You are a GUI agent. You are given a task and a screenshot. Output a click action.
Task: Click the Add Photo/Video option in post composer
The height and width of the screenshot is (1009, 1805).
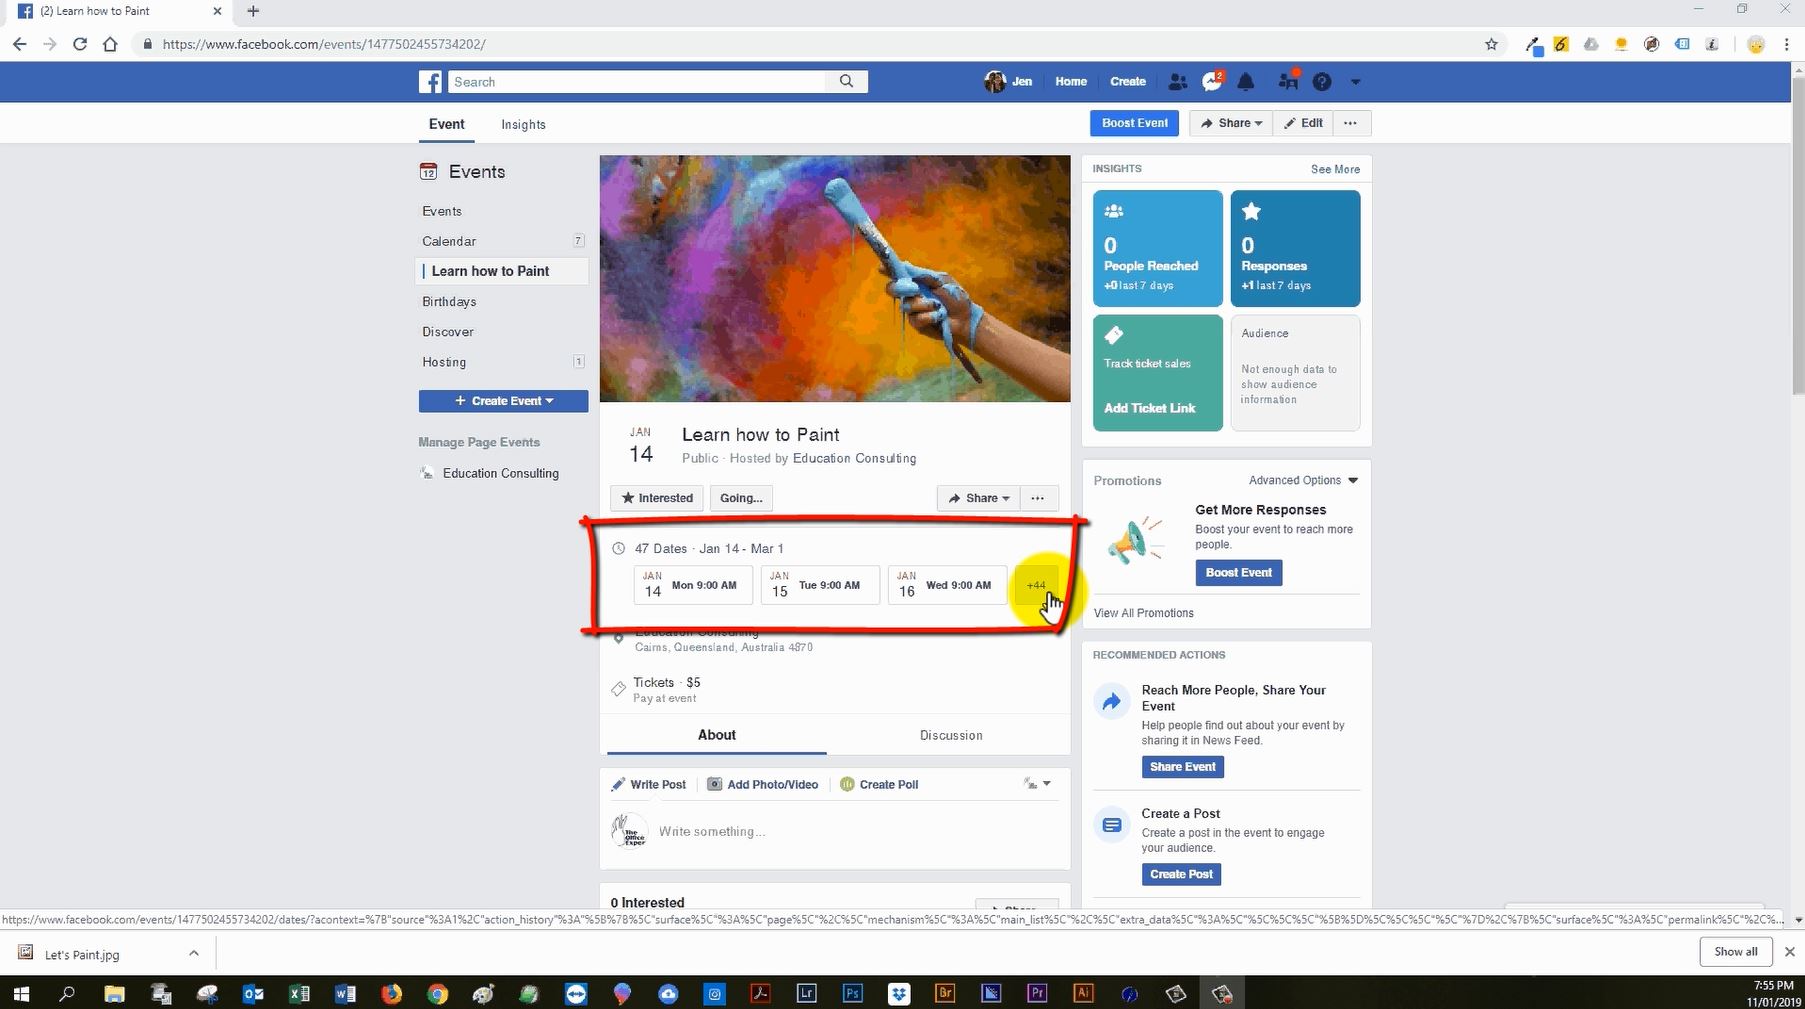(x=763, y=785)
